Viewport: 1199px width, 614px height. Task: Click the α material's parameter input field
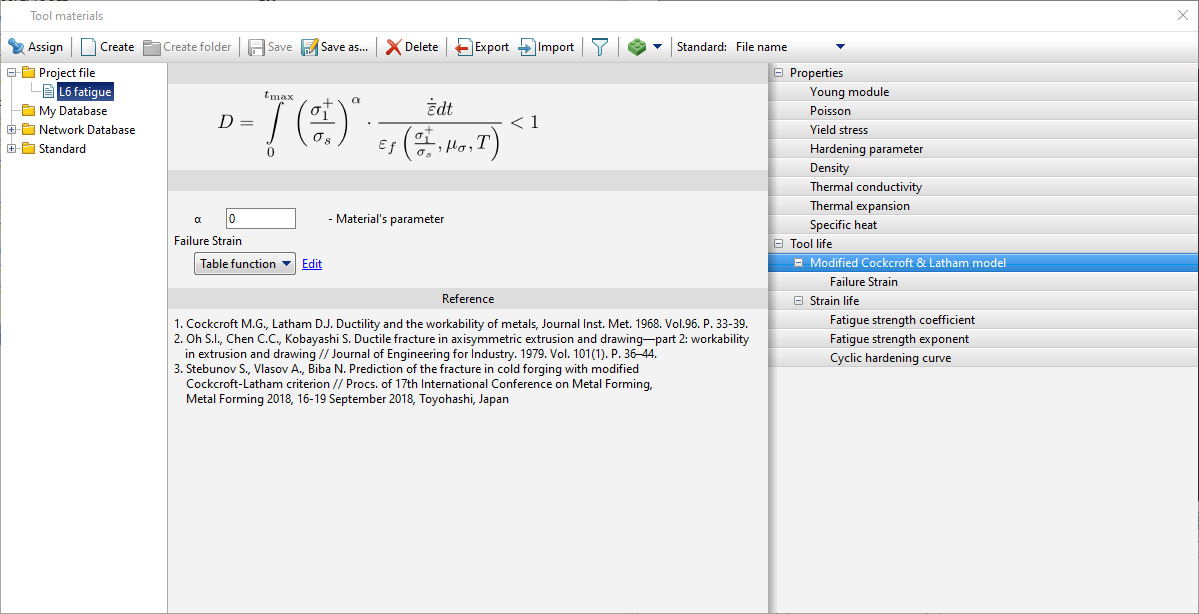coord(260,217)
